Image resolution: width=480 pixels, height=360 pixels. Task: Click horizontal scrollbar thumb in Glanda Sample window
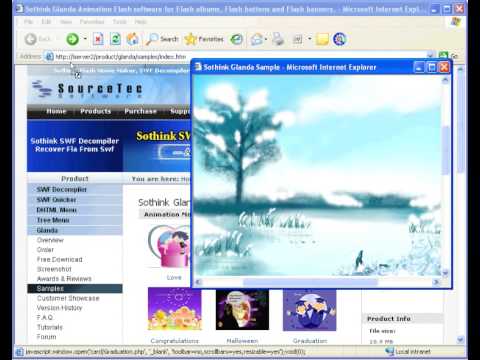[310, 283]
